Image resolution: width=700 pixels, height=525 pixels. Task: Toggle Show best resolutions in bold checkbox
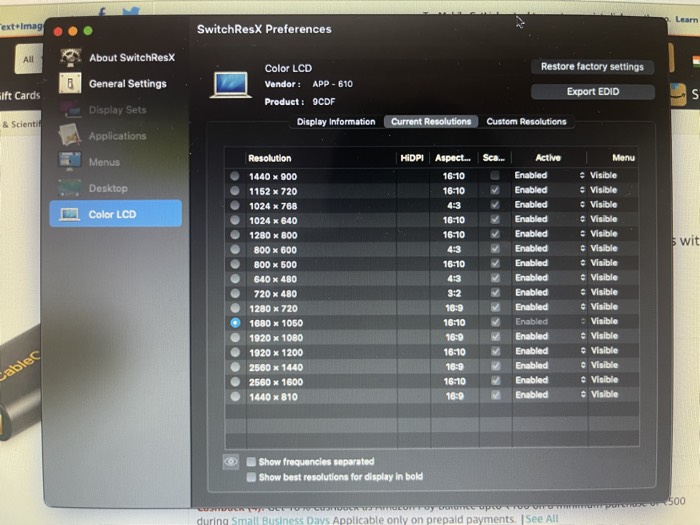pyautogui.click(x=251, y=477)
